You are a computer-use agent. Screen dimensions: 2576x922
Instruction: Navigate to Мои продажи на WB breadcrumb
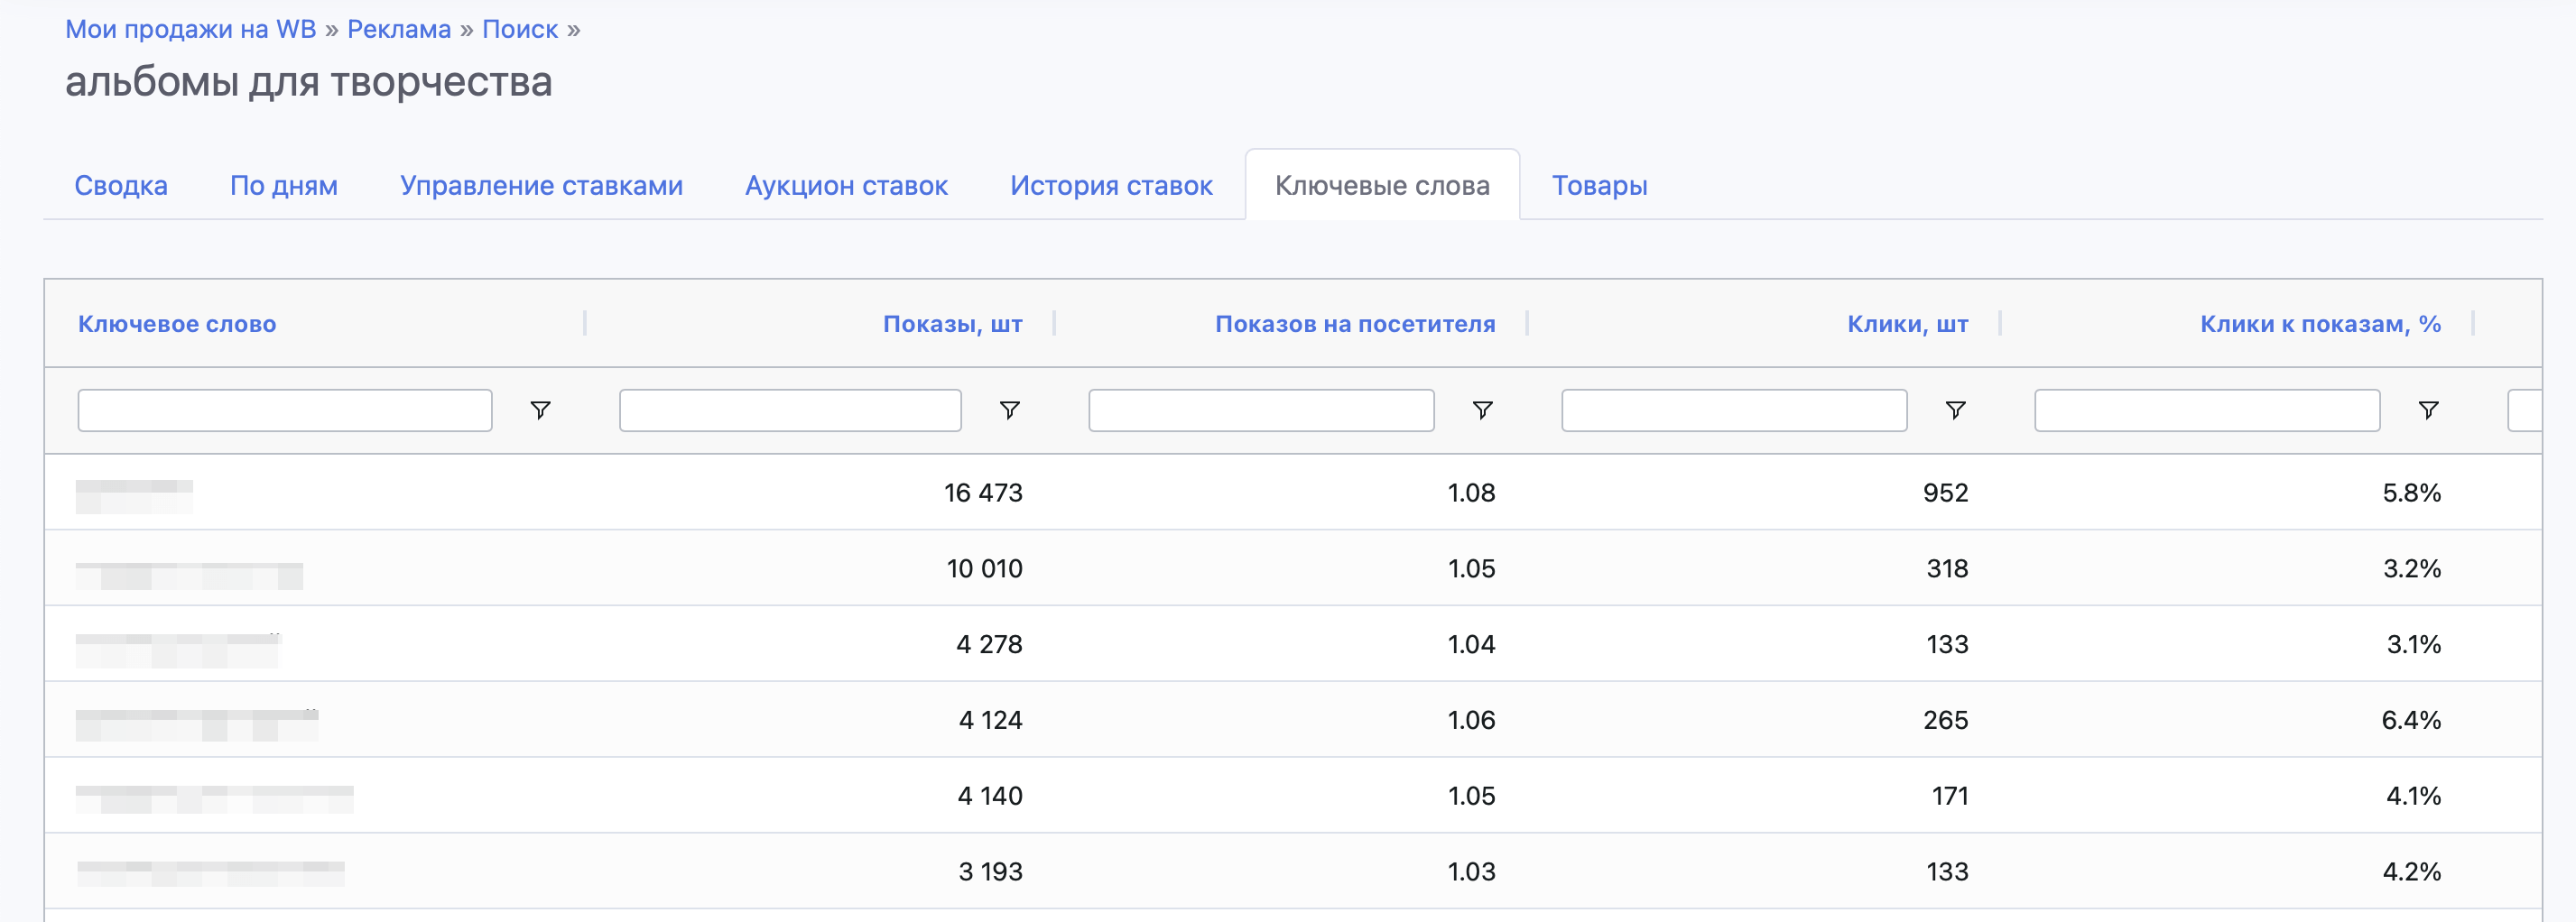point(190,27)
